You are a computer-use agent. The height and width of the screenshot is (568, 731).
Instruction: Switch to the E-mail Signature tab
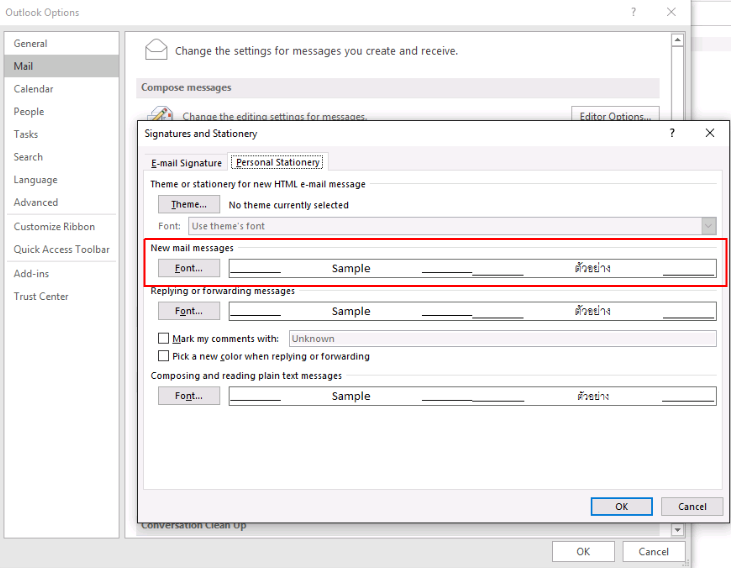[186, 163]
